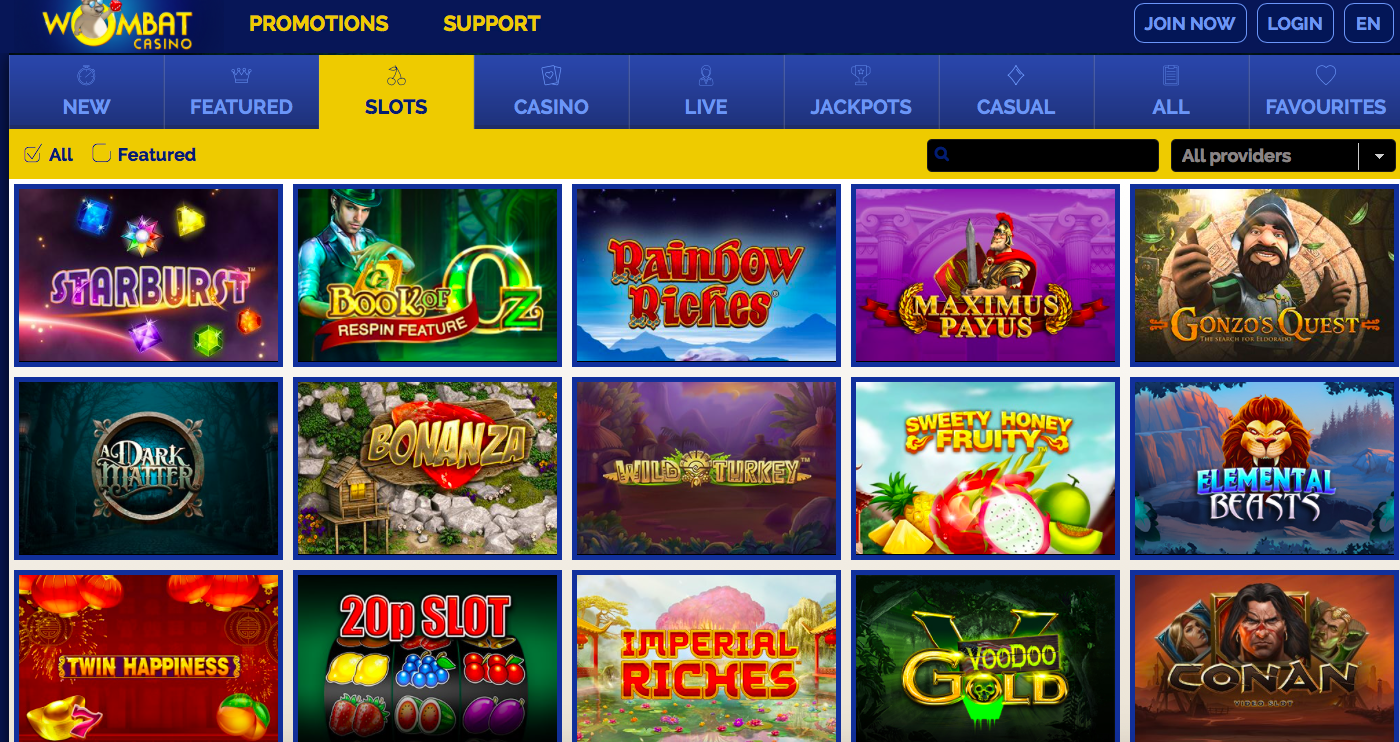Click the trophy icon above JACKPOTS
This screenshot has width=1400, height=742.
(x=861, y=75)
